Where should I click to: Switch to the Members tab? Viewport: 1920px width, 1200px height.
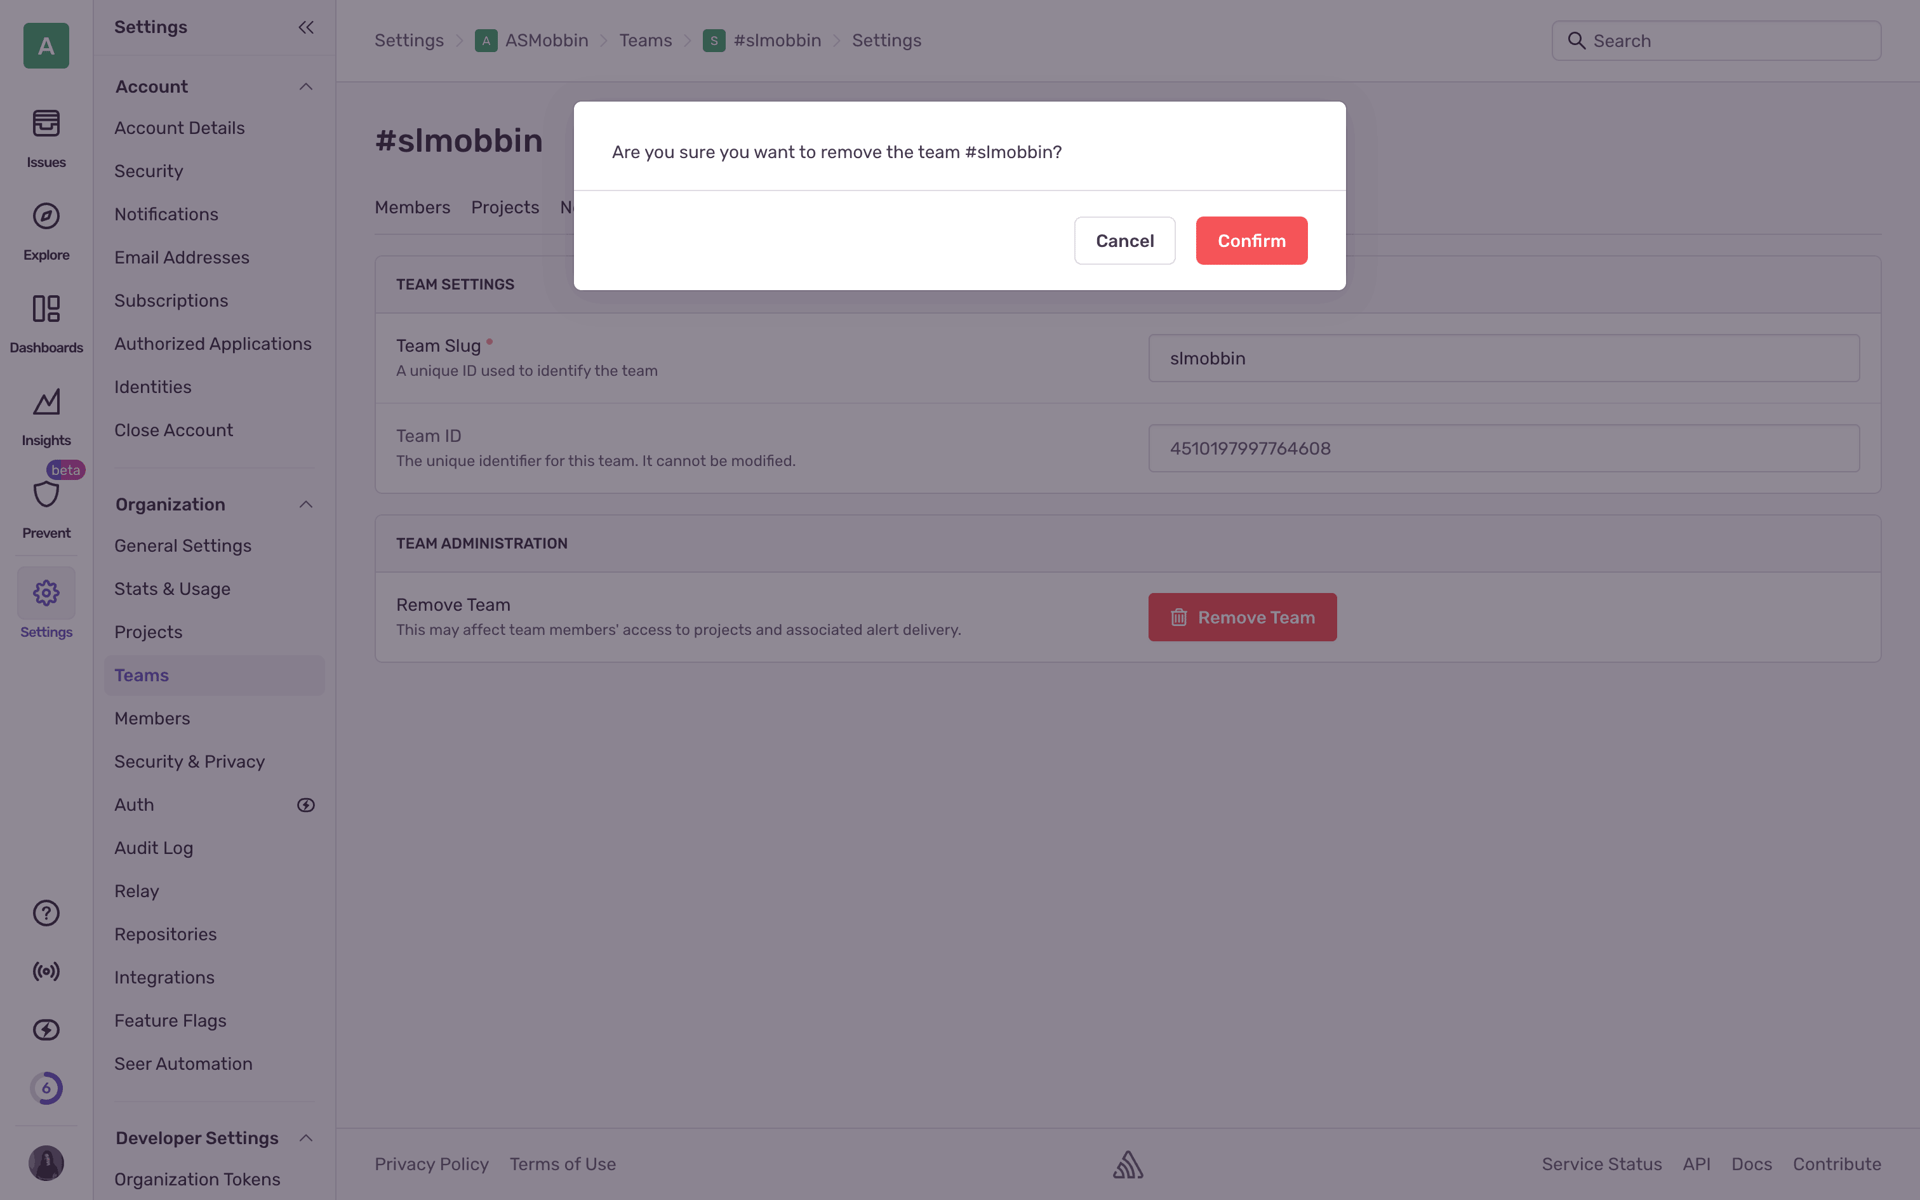[412, 207]
